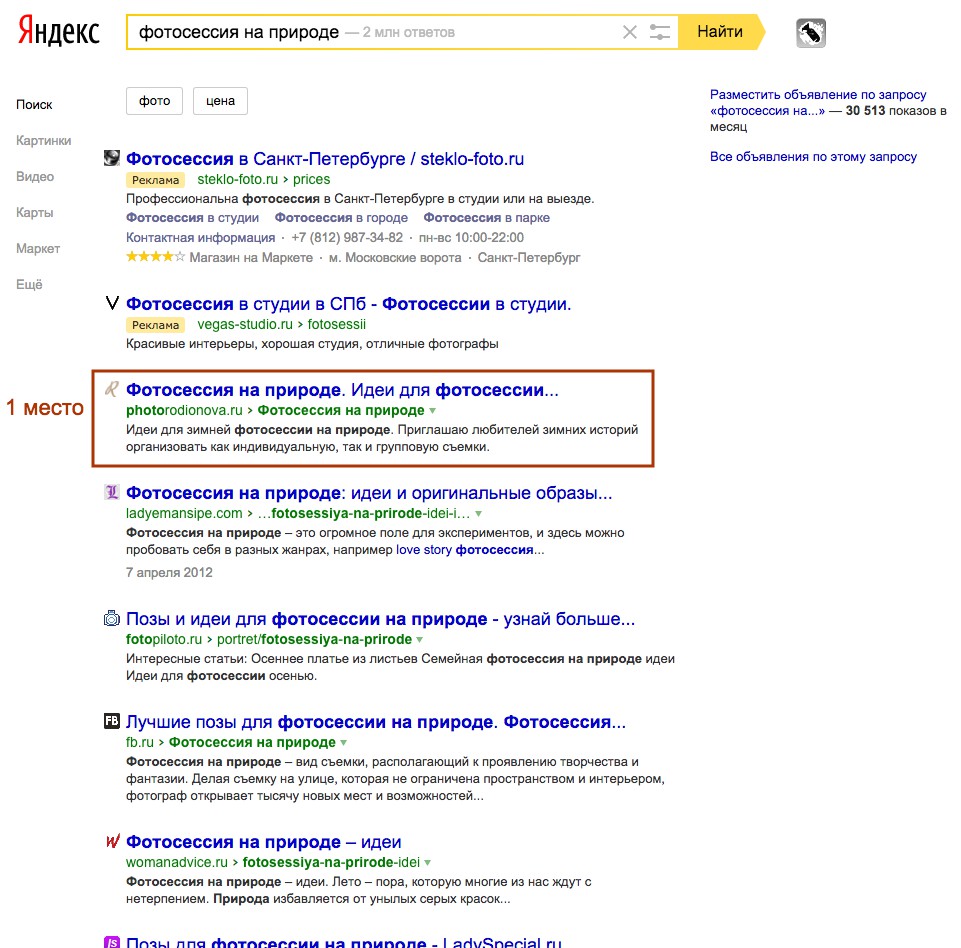
Task: Open the first-place photorodionova result title
Action: point(342,390)
